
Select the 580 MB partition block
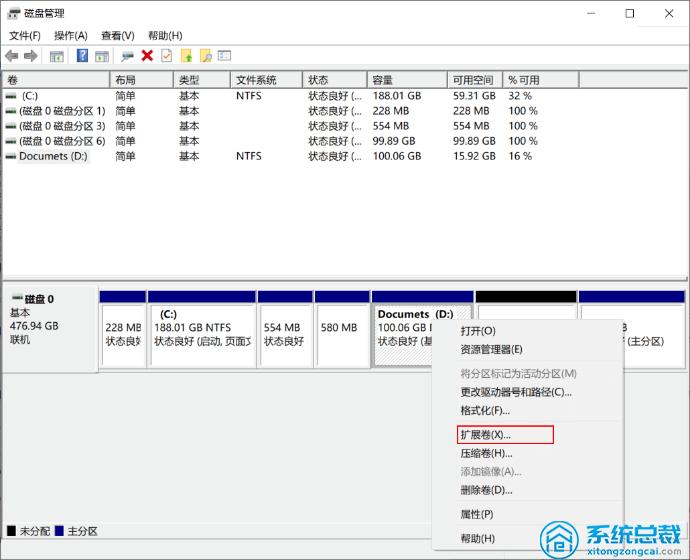pyautogui.click(x=342, y=329)
